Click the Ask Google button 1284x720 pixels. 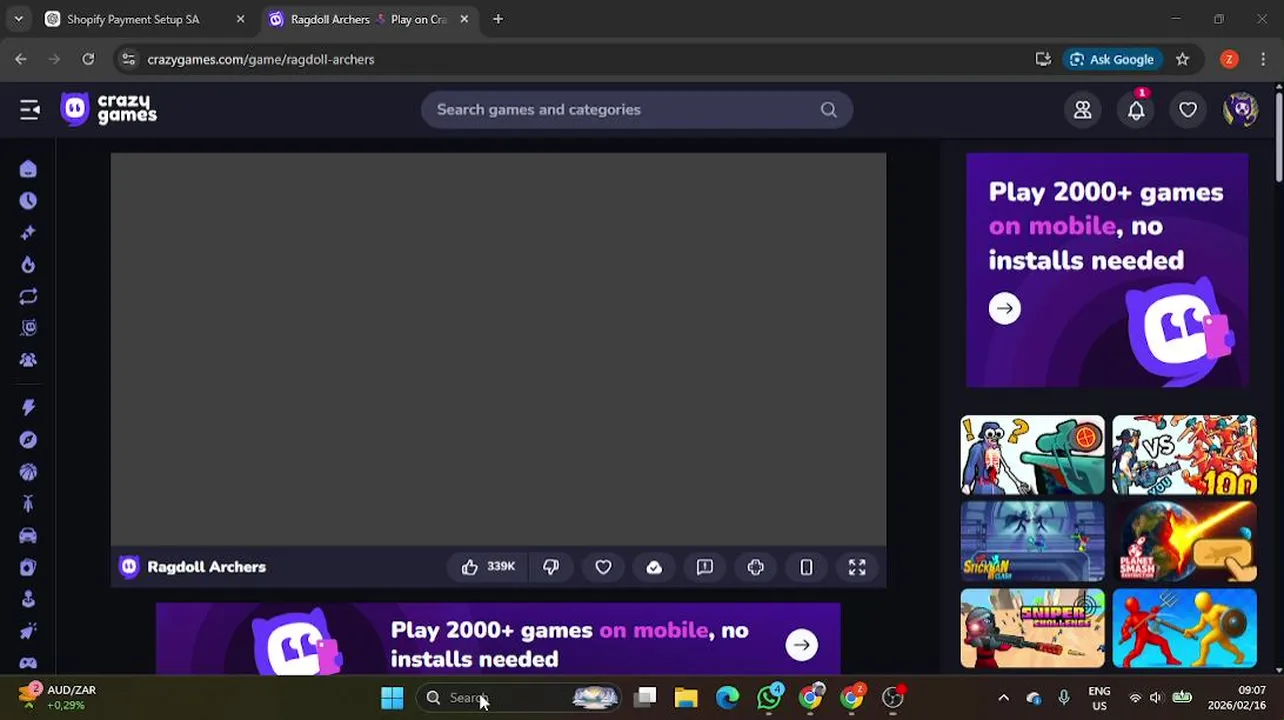pos(1111,59)
